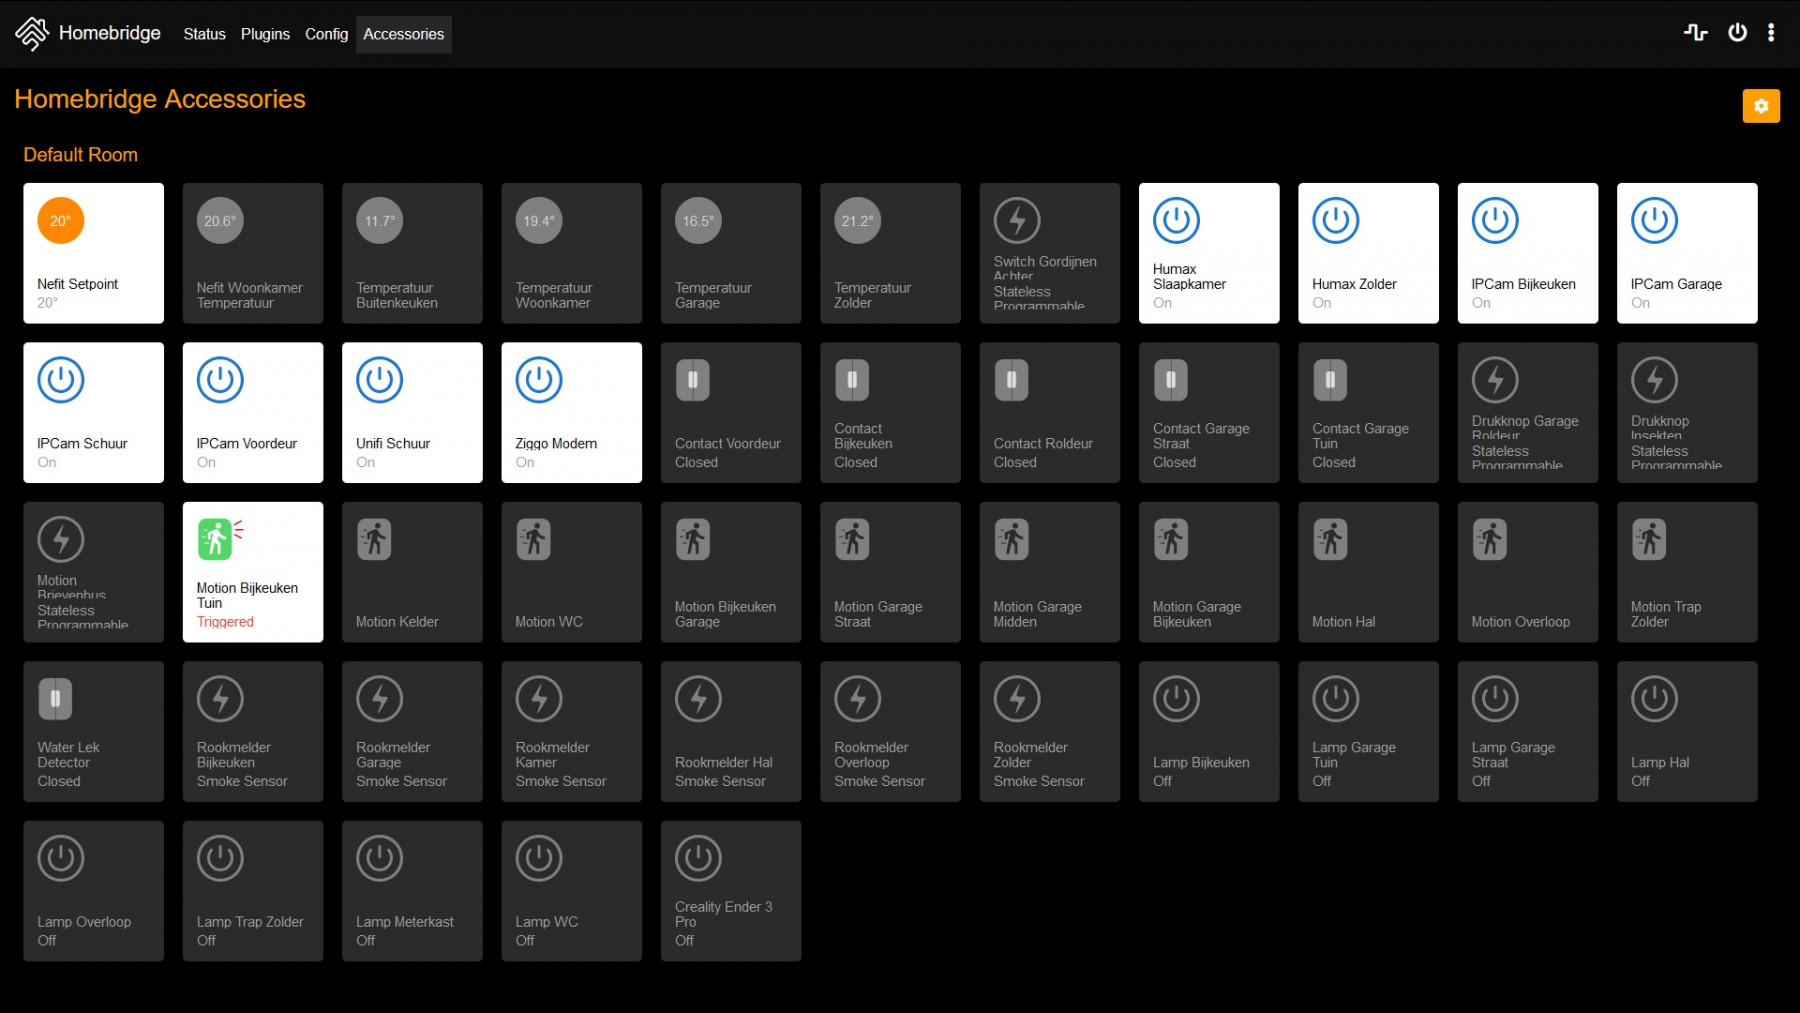Click the Contact Voordeur sensor icon
1800x1013 pixels.
[692, 380]
